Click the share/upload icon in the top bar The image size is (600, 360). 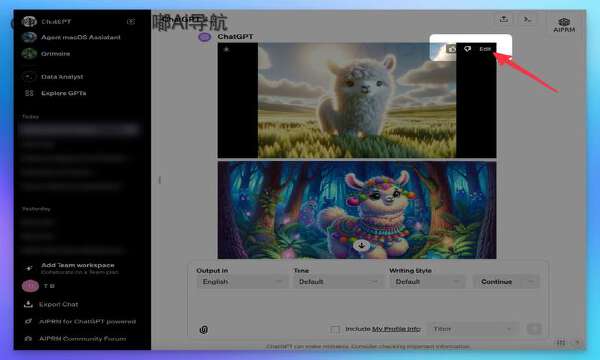(x=504, y=19)
